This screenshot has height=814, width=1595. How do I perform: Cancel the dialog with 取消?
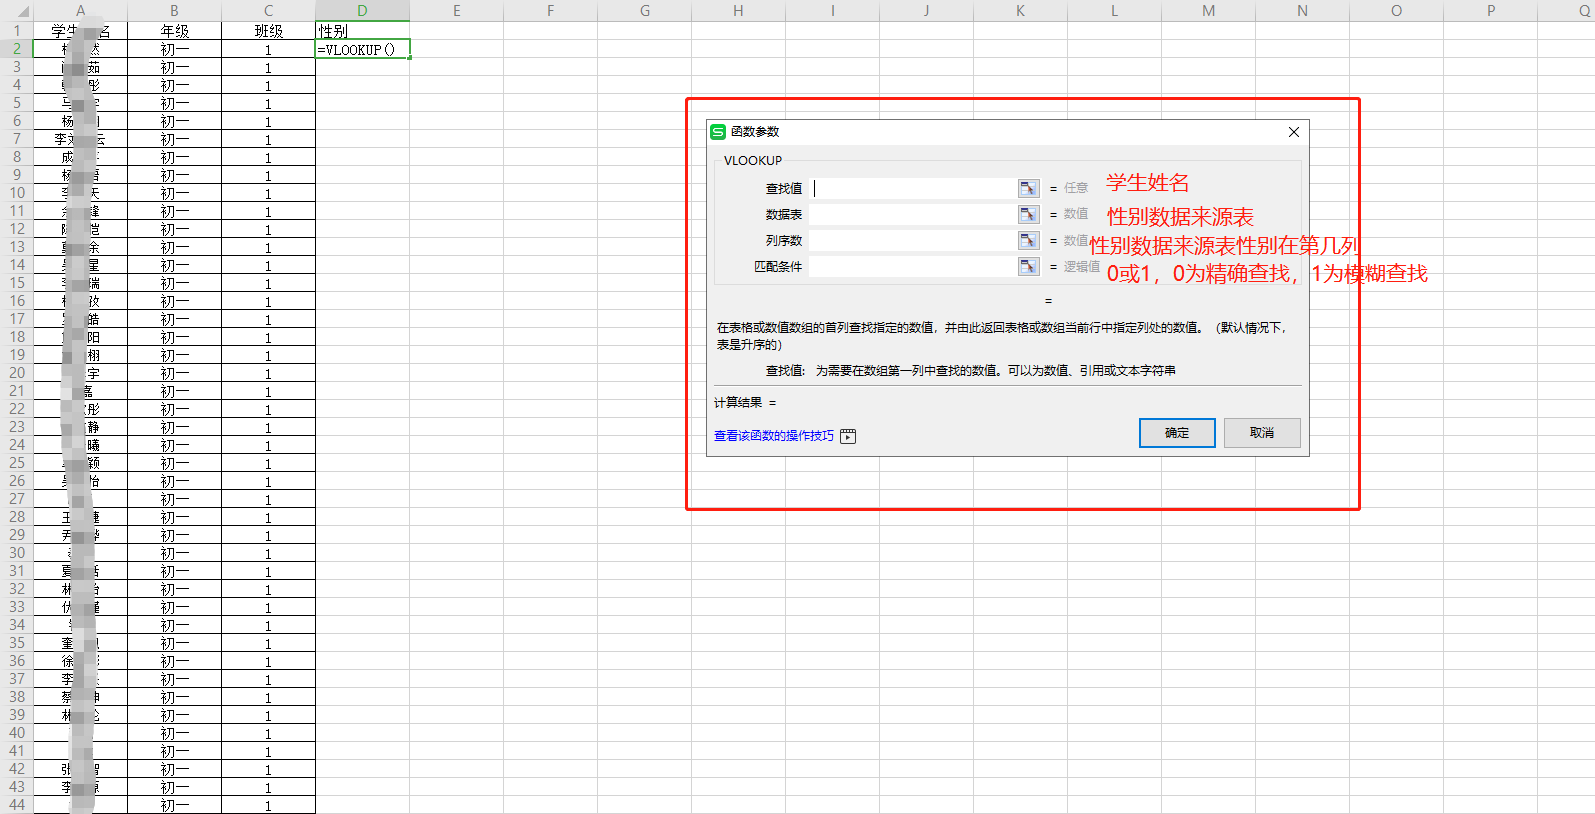[1262, 433]
